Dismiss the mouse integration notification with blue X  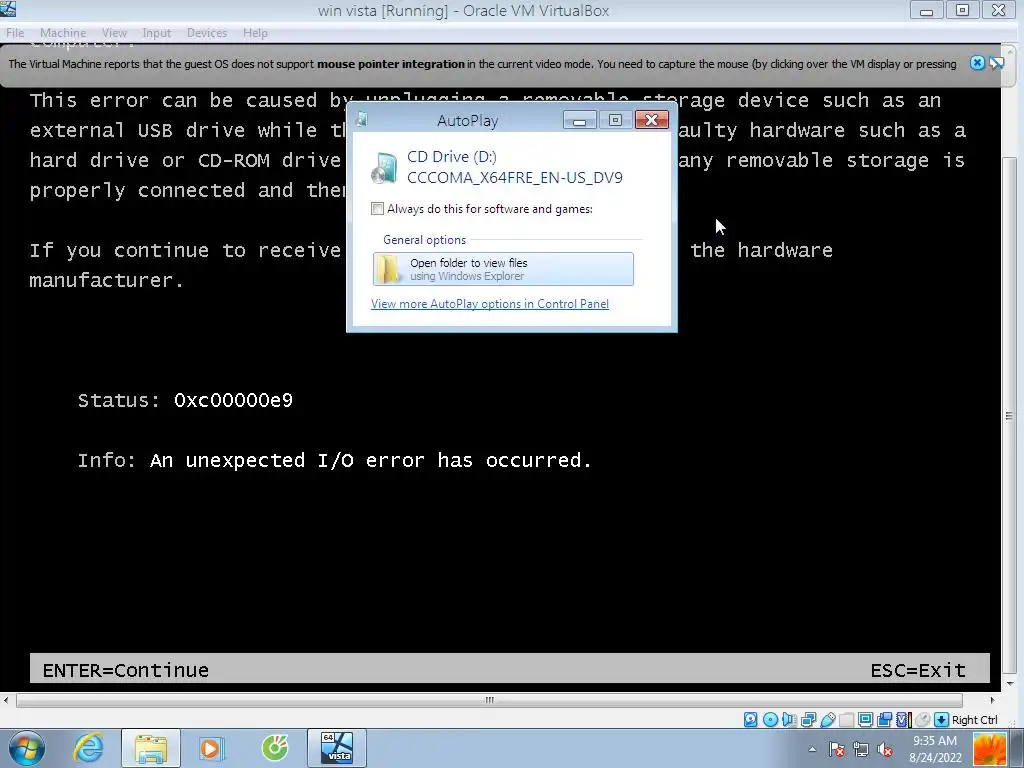[x=977, y=63]
